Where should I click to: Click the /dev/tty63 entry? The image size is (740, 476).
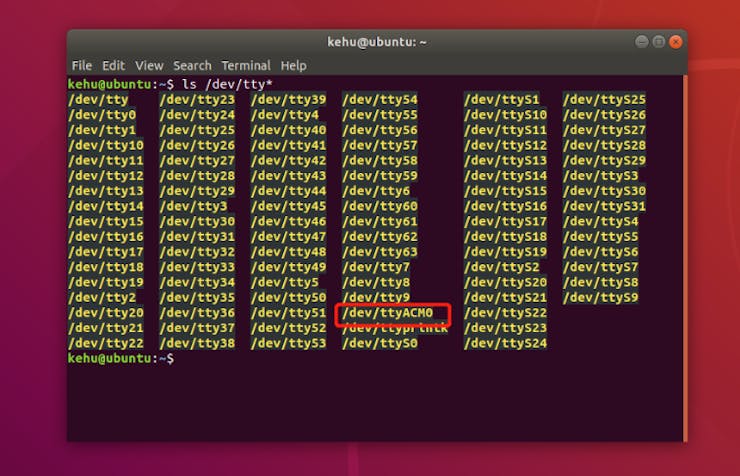380,252
